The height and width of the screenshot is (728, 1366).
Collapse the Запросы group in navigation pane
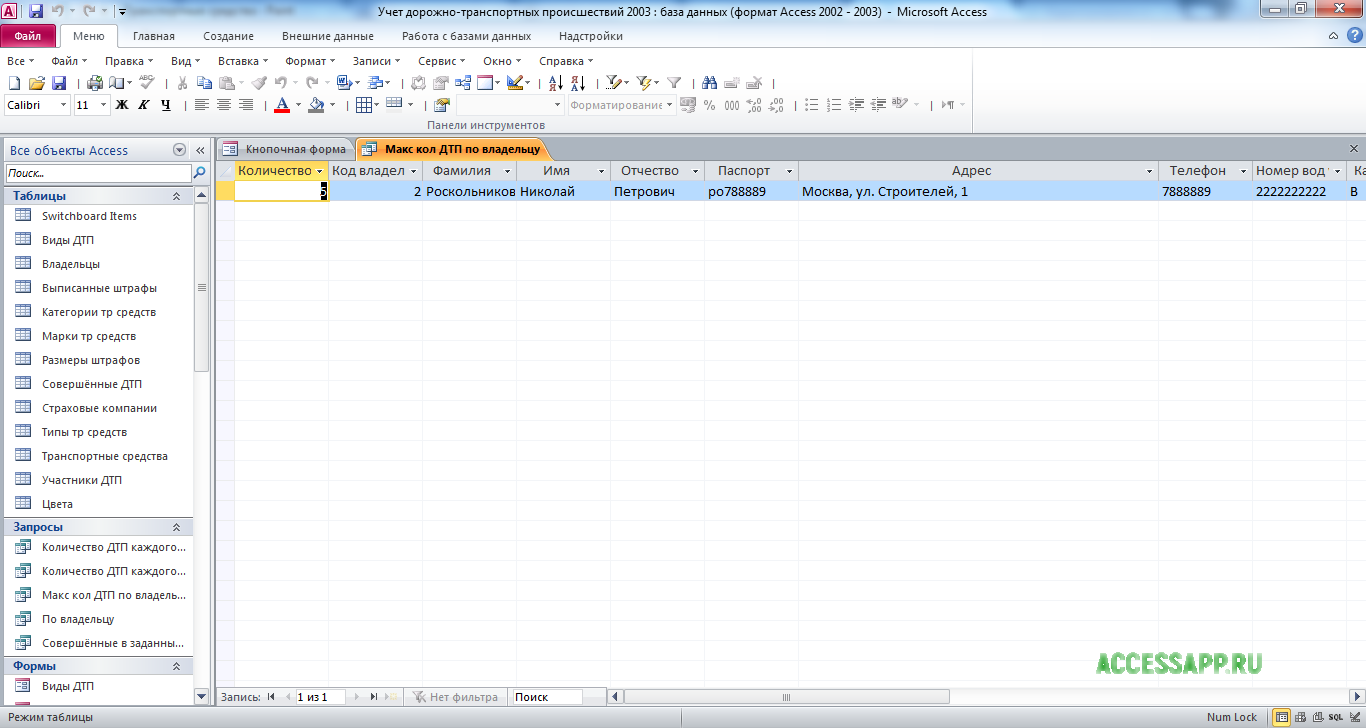coord(177,527)
